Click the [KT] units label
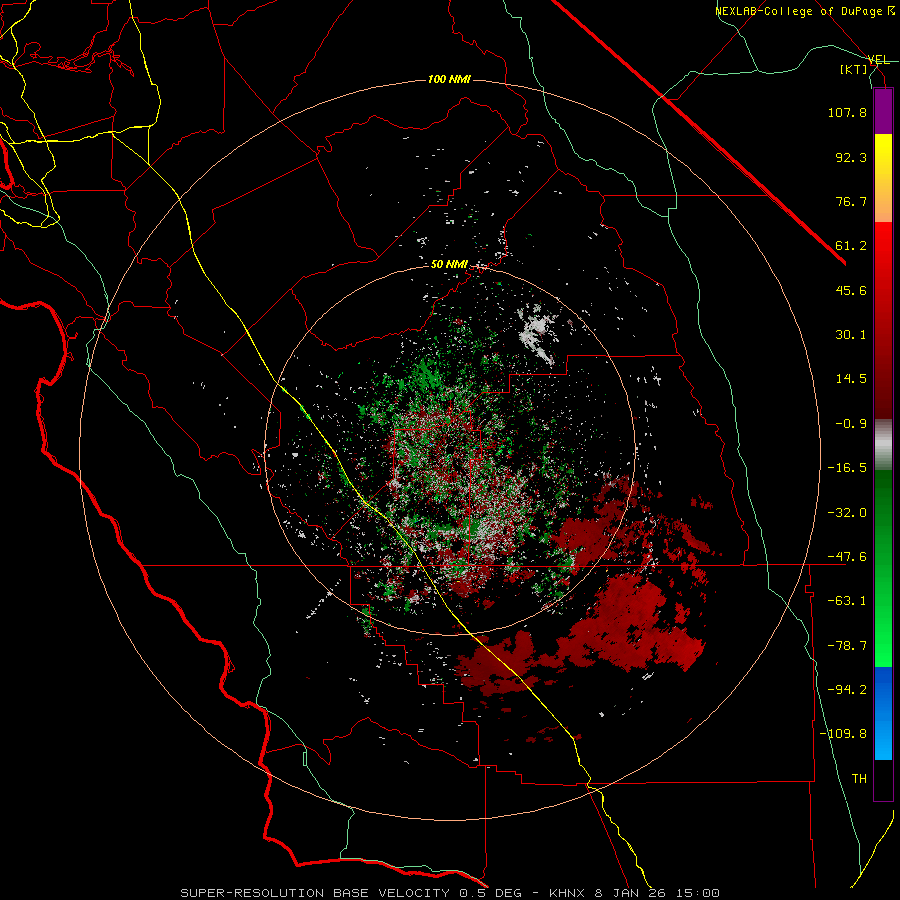Viewport: 900px width, 900px height. coord(853,69)
